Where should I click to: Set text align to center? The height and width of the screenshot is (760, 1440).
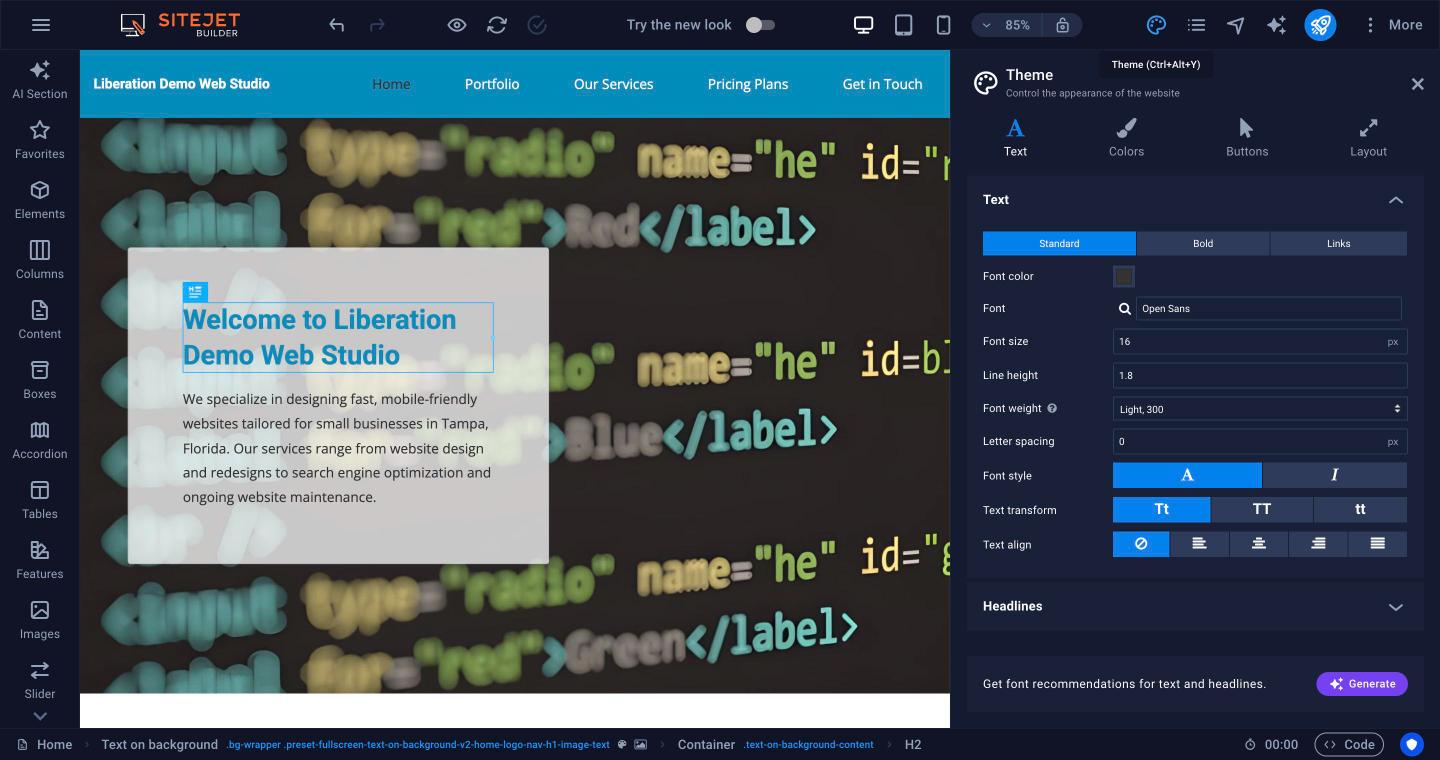(x=1259, y=544)
